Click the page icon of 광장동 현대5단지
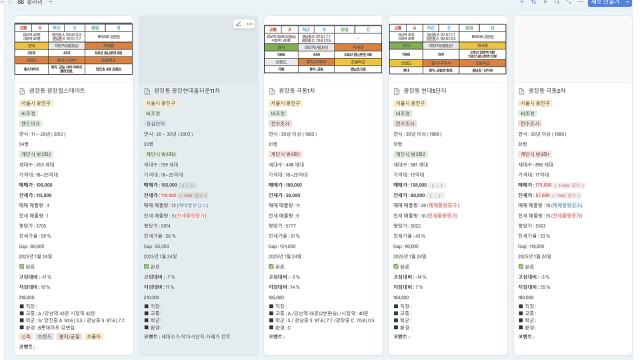Image resolution: width=640 pixels, height=360 pixels. [x=396, y=91]
